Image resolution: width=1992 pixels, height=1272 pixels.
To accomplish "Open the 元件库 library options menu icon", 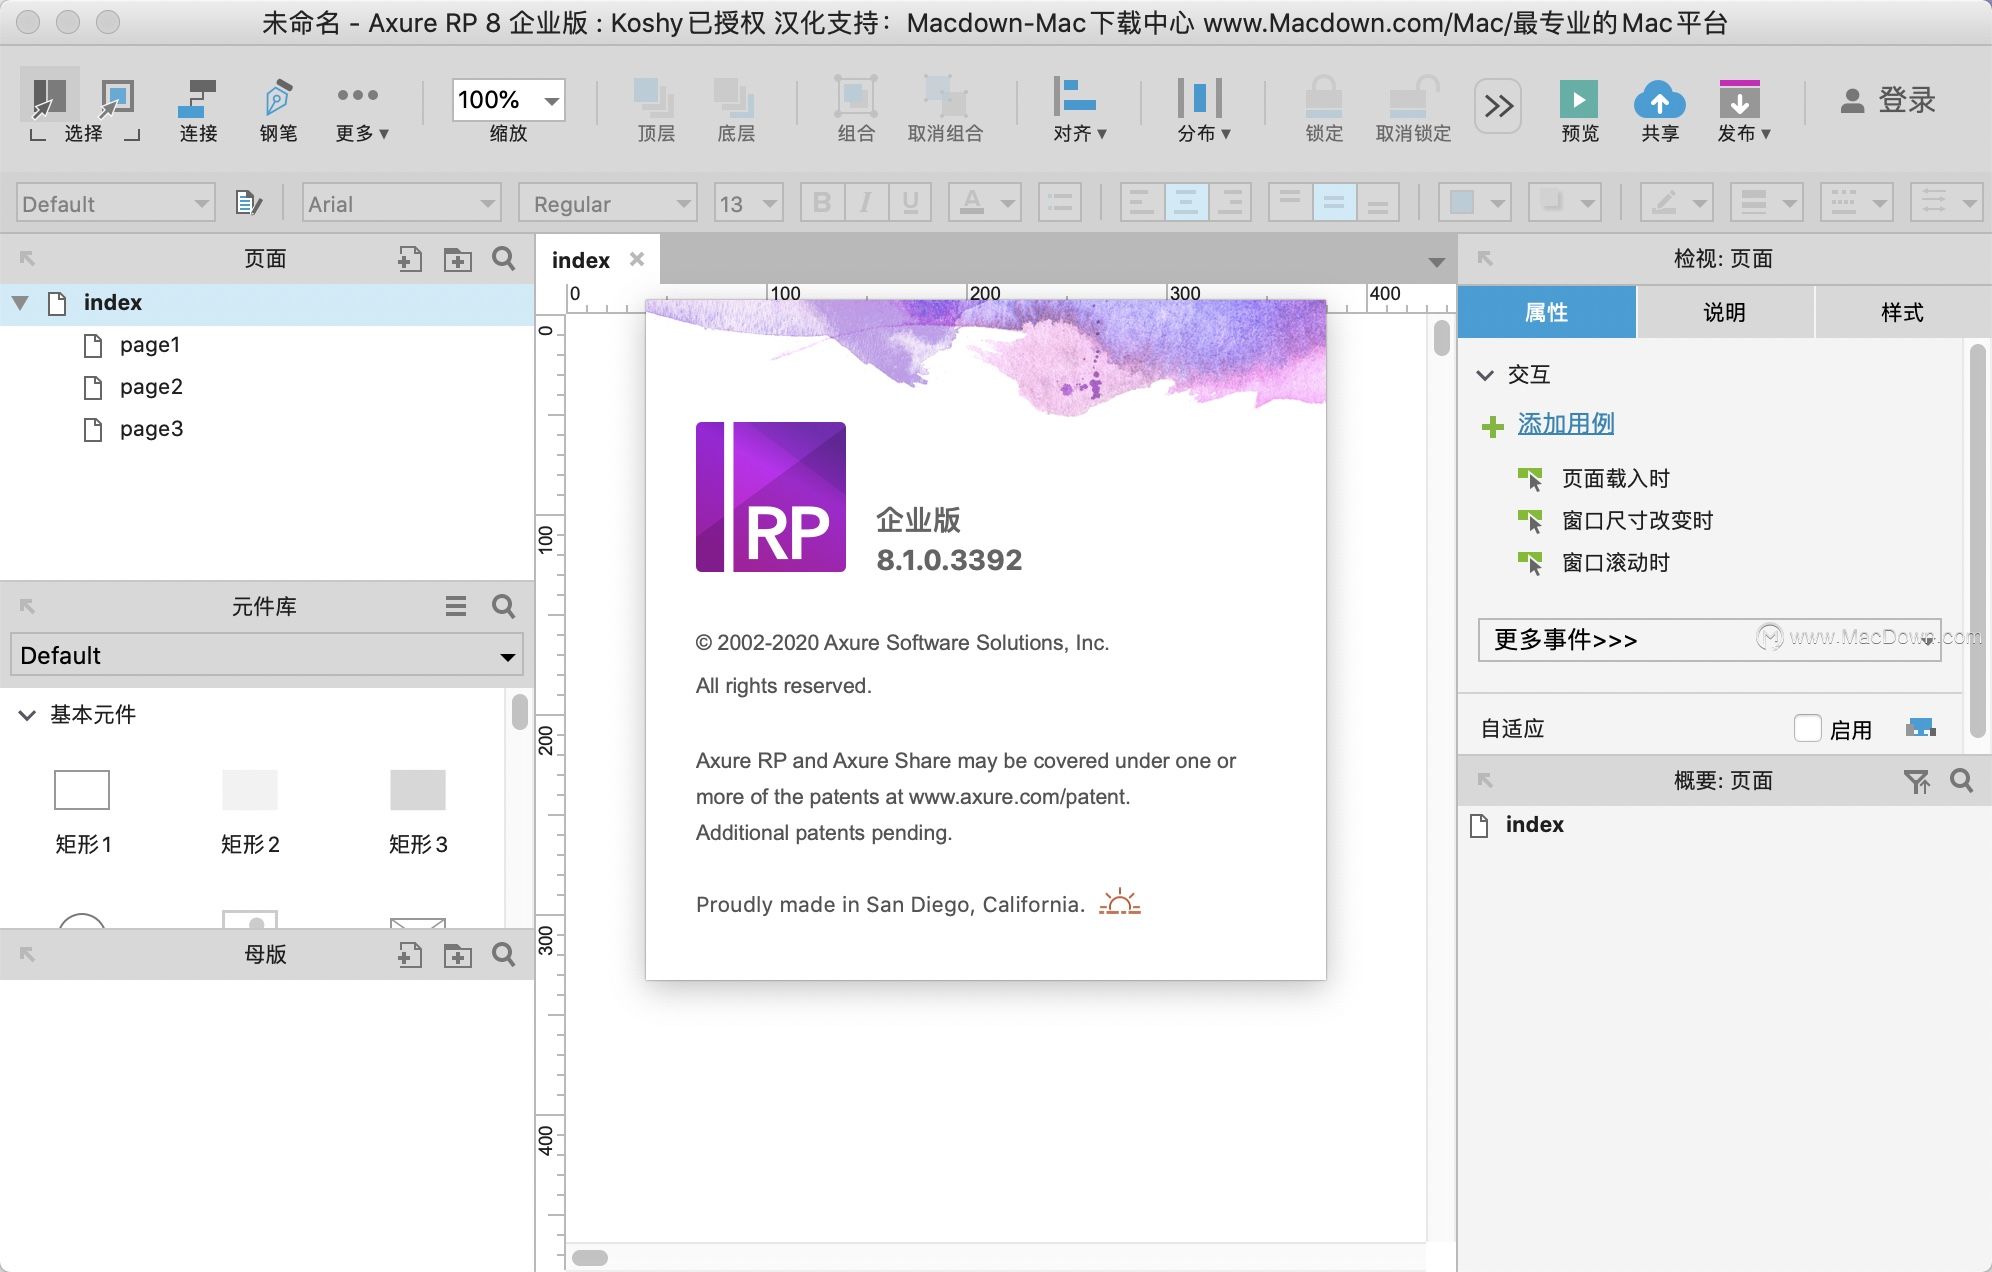I will tap(456, 606).
